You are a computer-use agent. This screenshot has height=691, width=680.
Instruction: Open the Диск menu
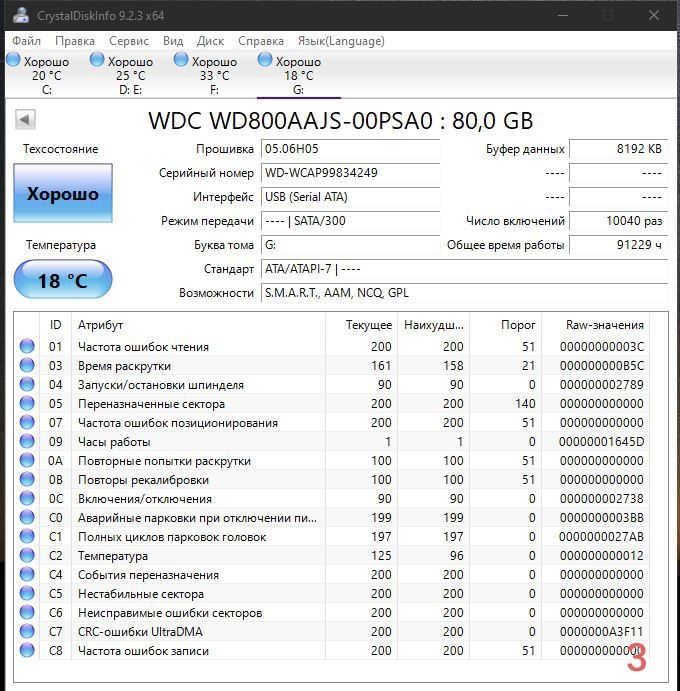[210, 41]
